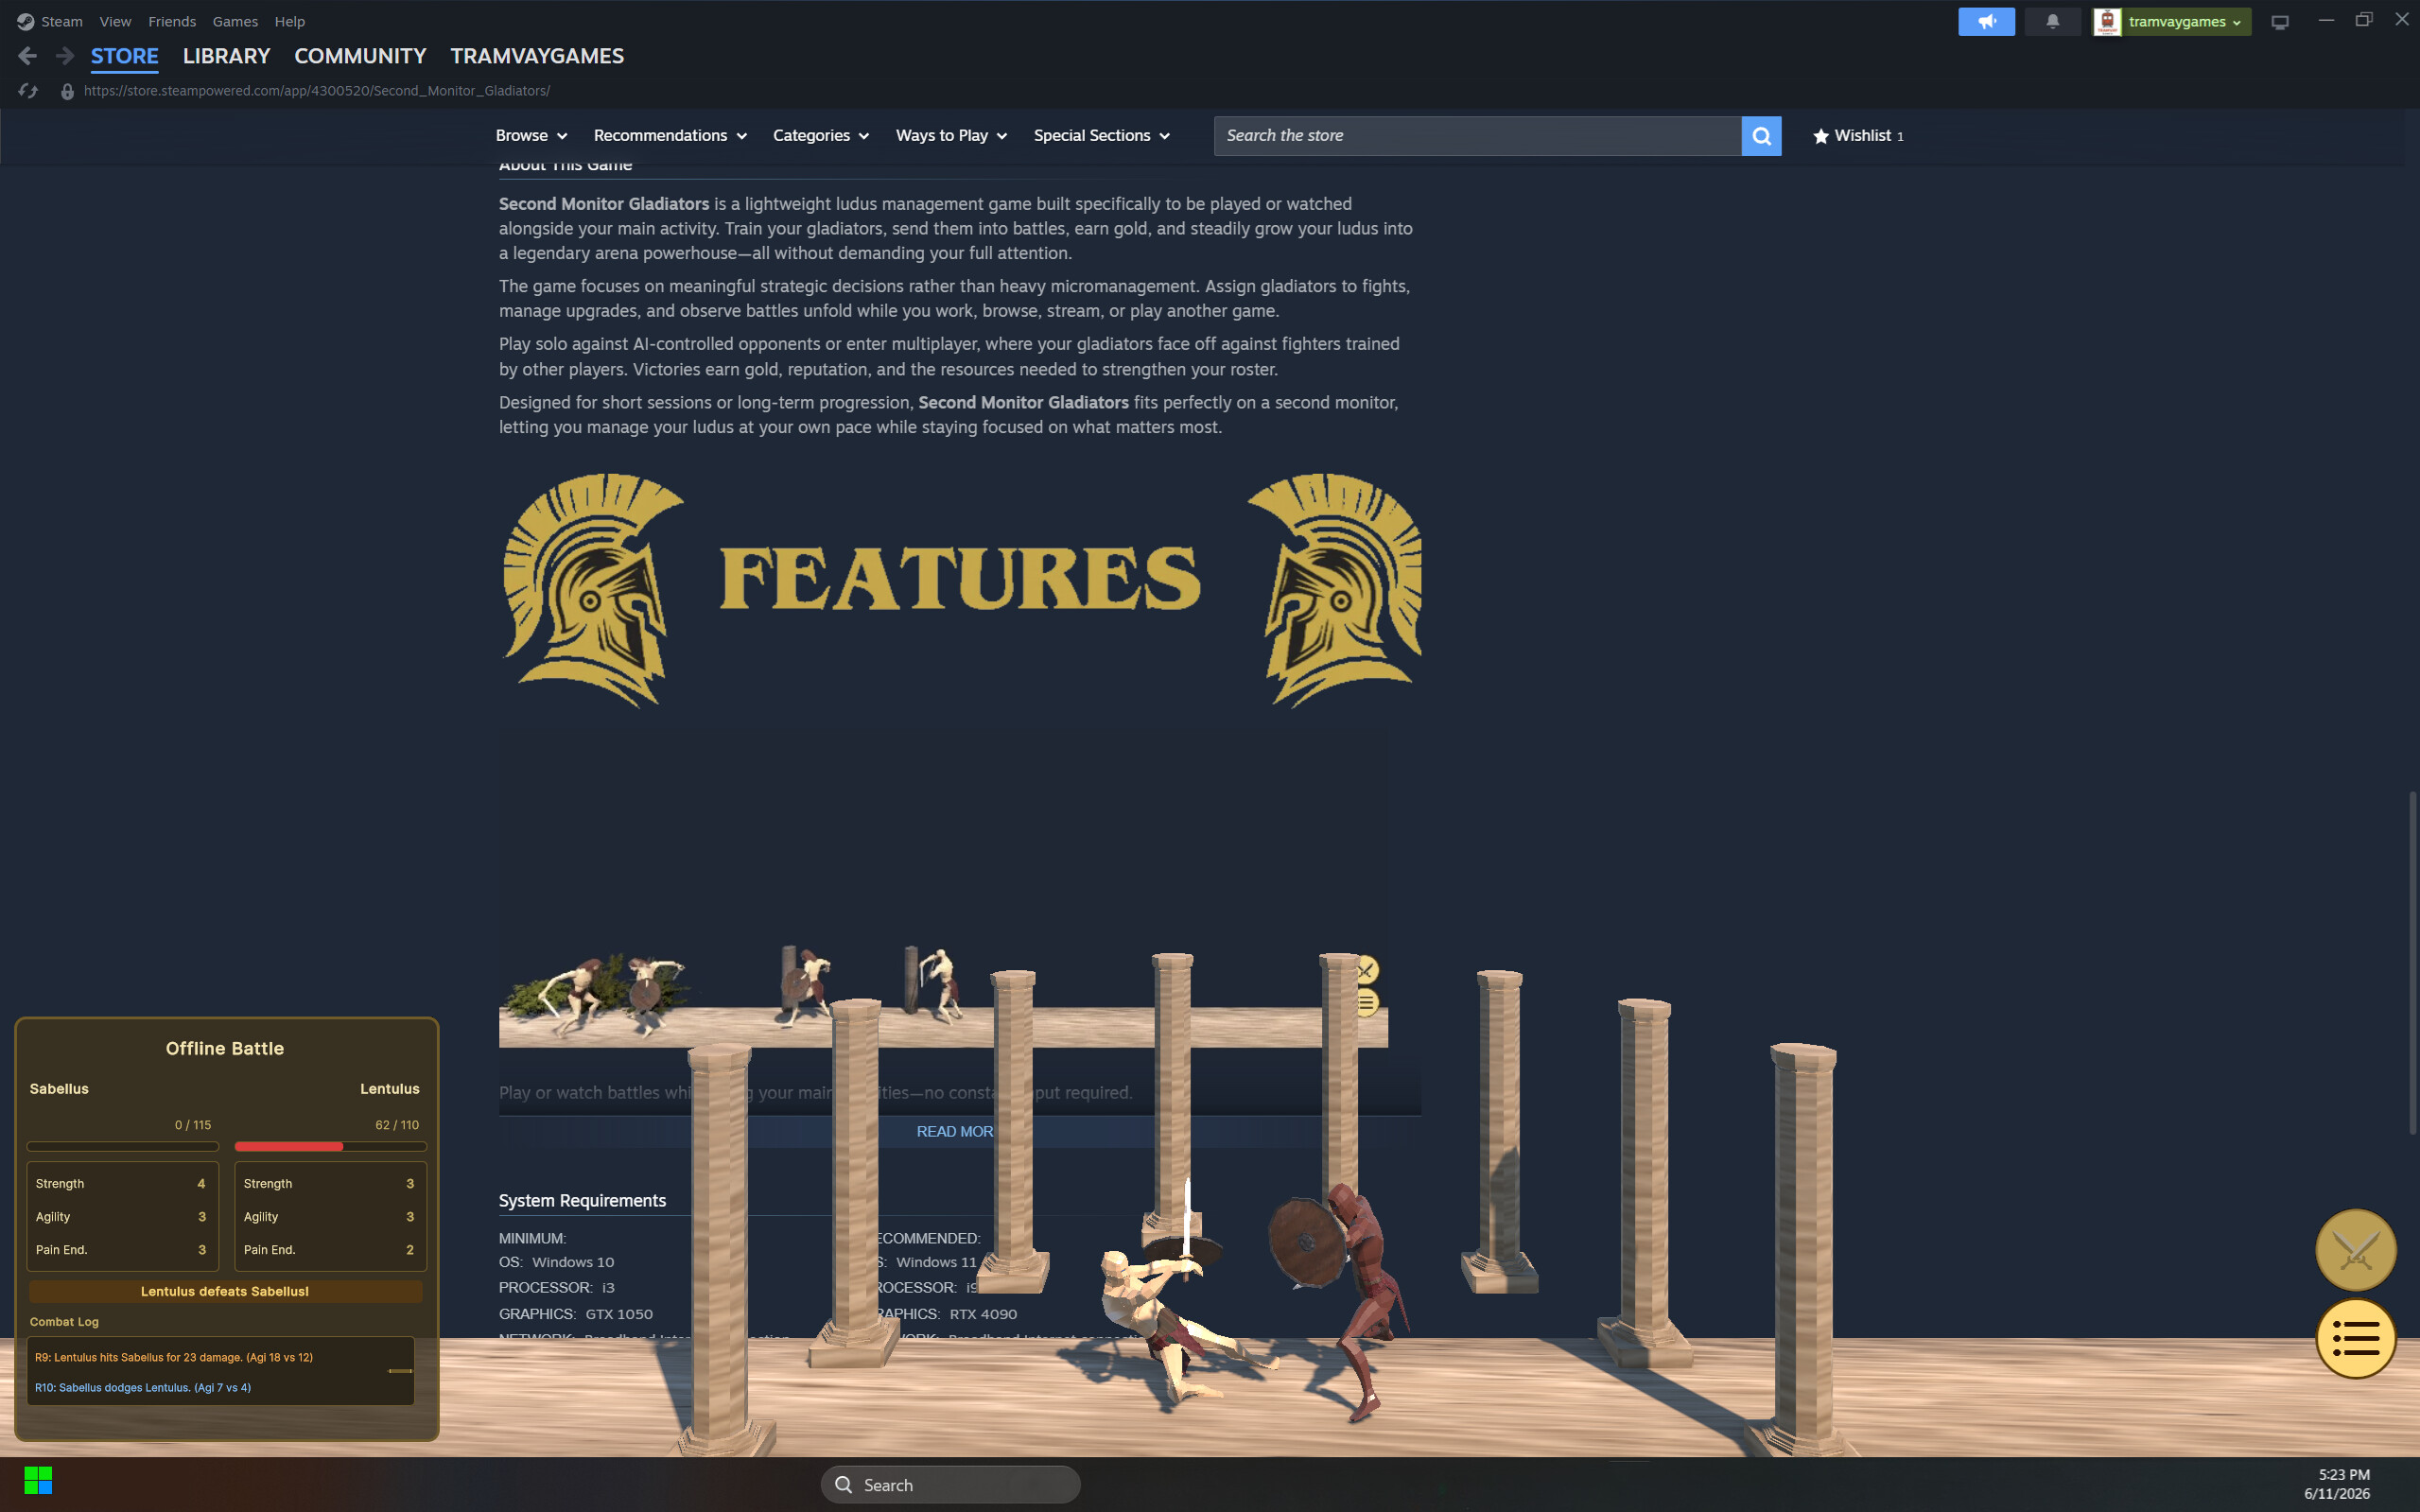Open the Friends menu

tap(172, 21)
